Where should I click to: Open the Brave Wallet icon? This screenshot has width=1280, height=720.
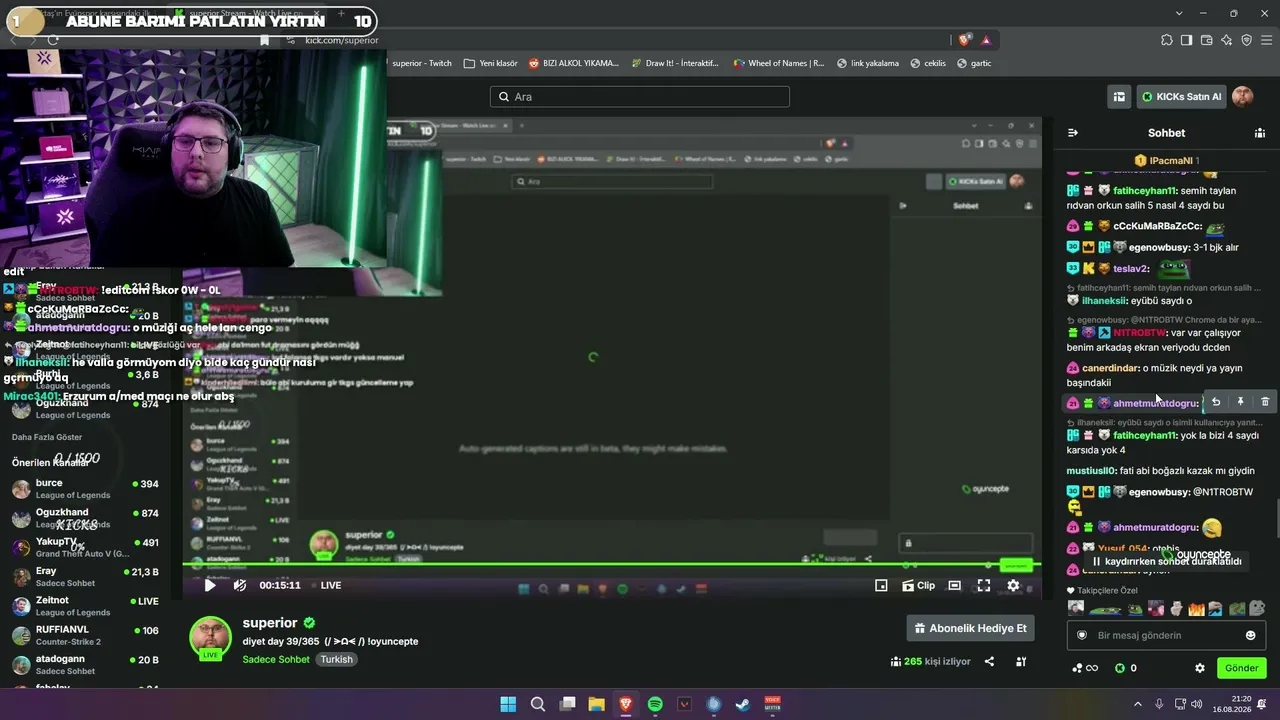click(1206, 40)
